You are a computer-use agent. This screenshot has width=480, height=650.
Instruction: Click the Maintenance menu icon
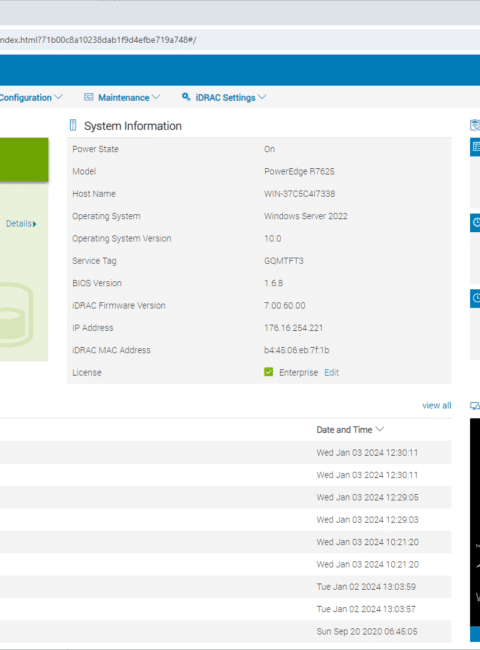pos(89,97)
